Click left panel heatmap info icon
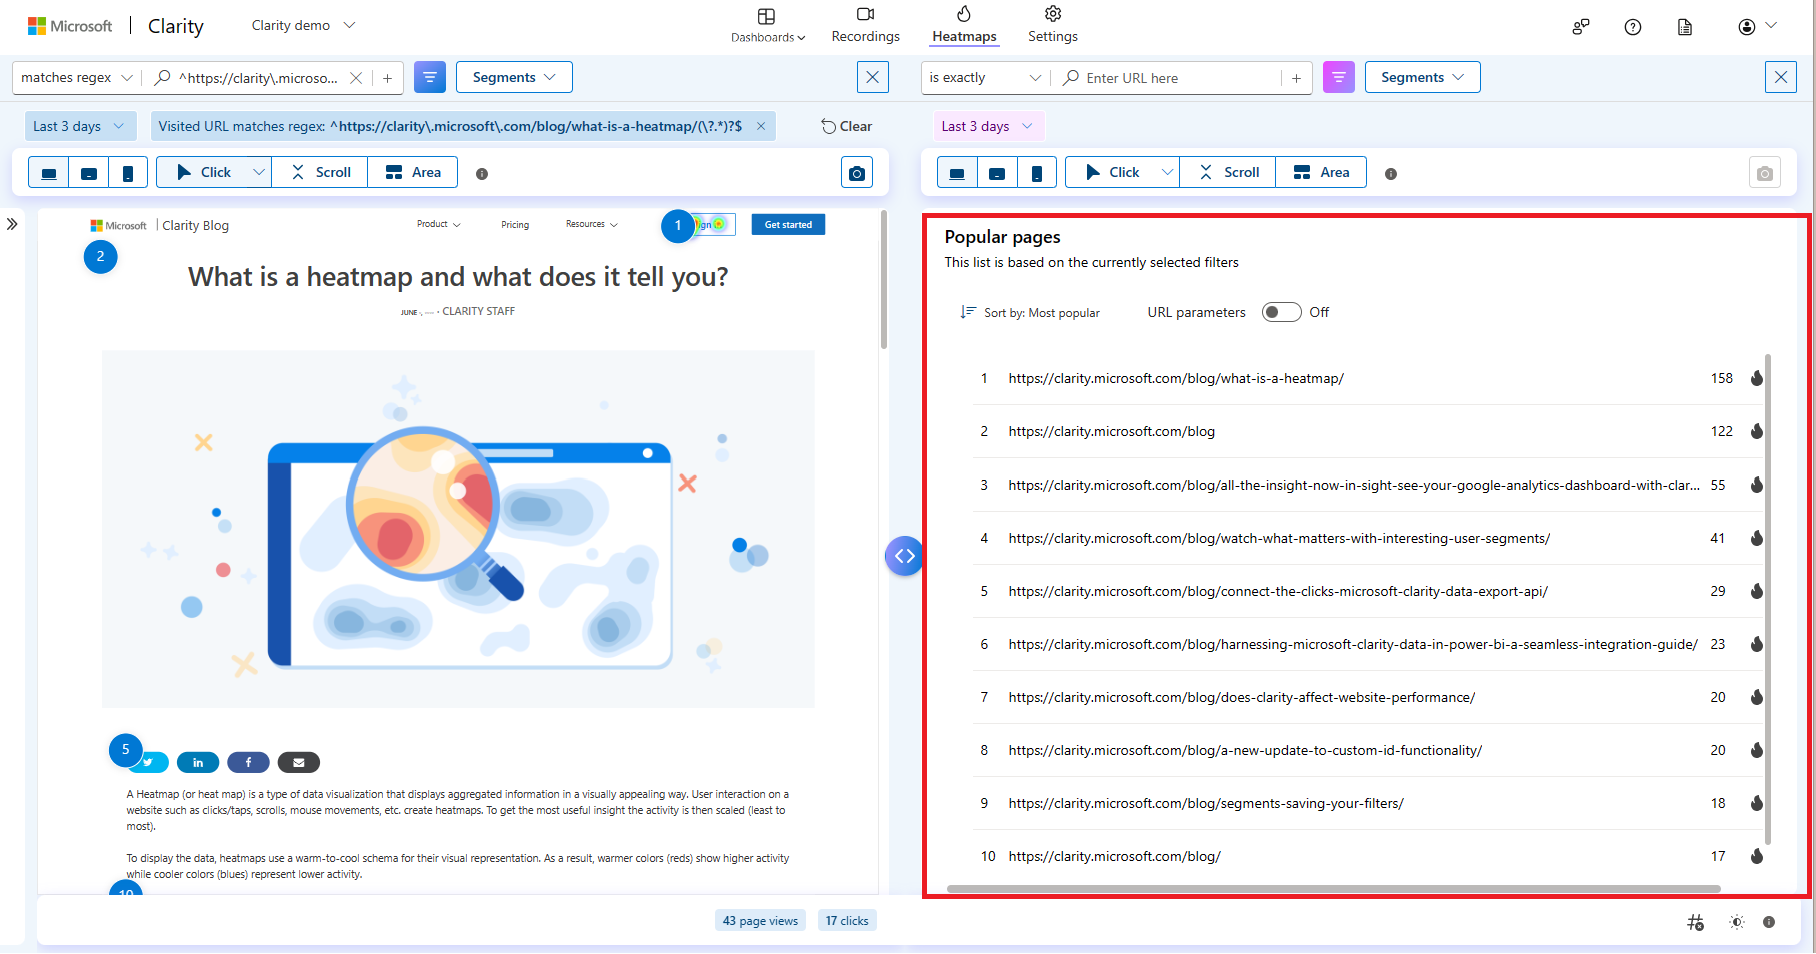 pos(482,174)
